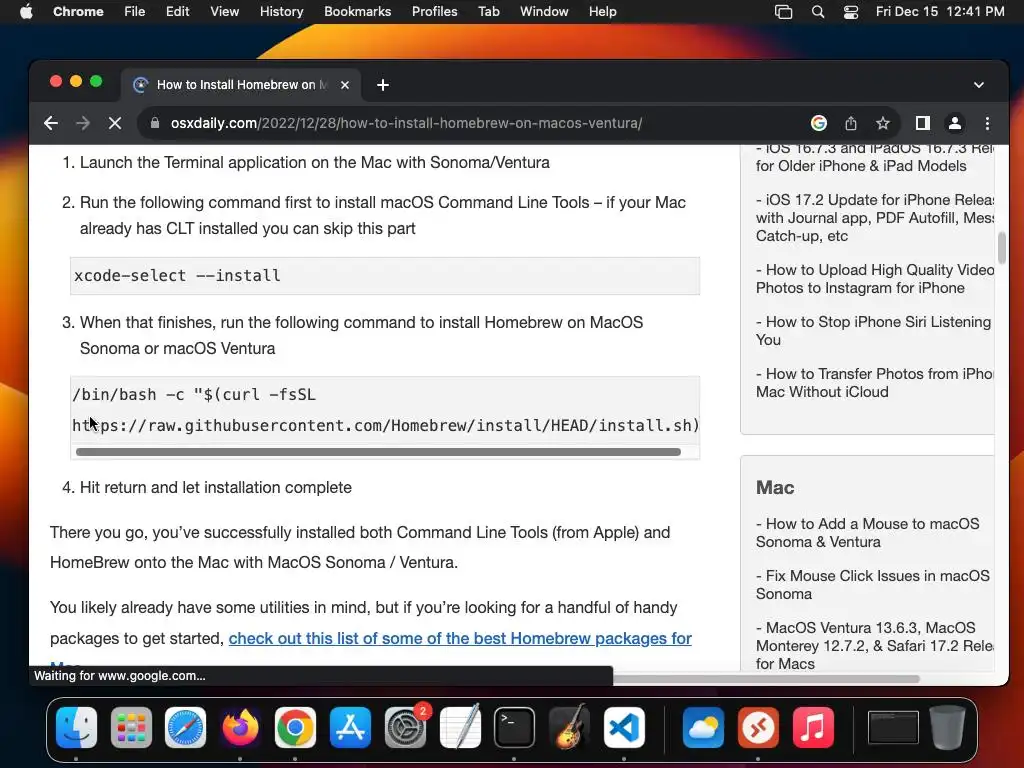
Task: Bookmark this page with the star
Action: point(882,123)
